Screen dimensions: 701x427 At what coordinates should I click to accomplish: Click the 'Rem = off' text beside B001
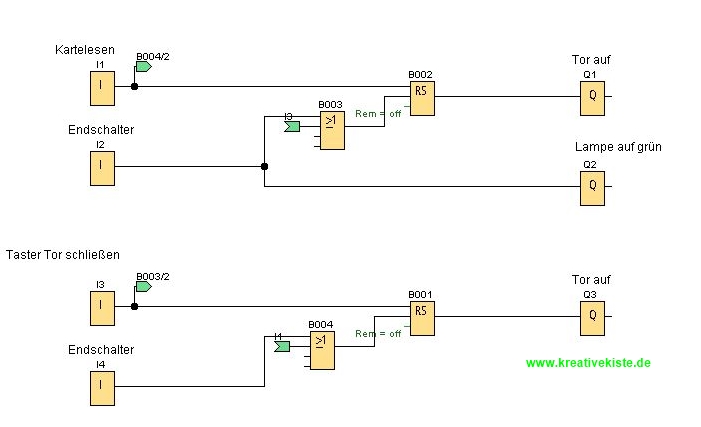378,333
